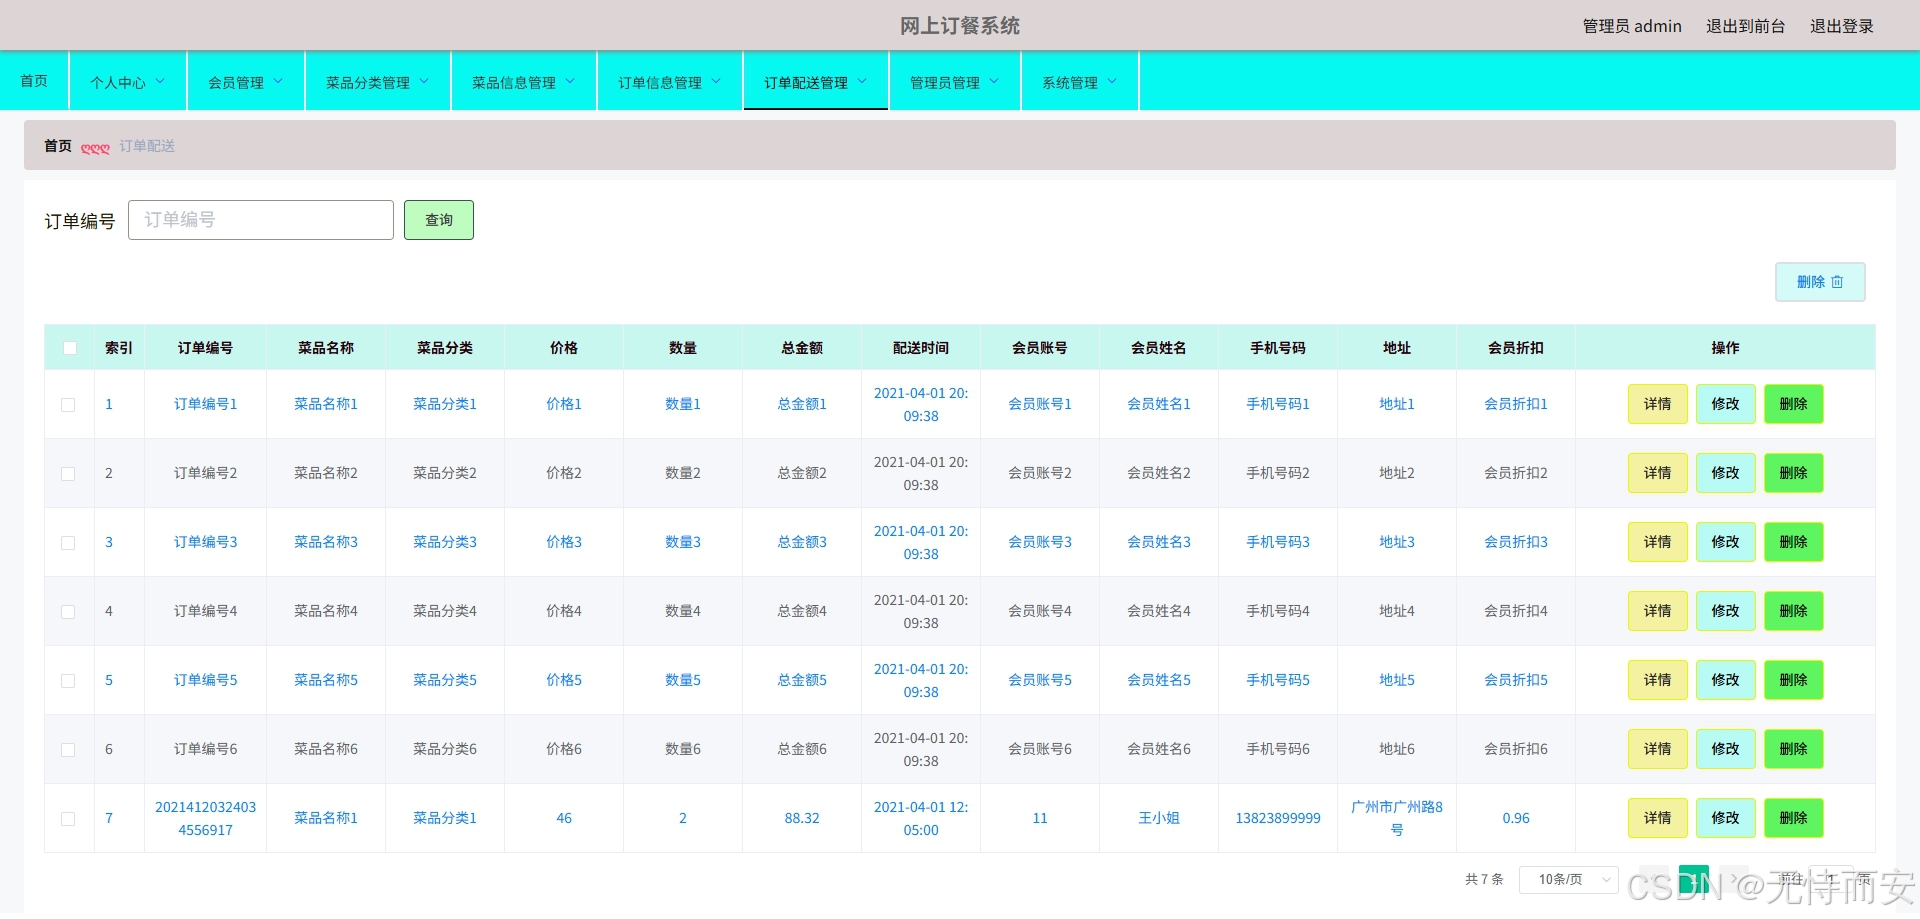Open 详情 for row 订单编号6

tap(1658, 749)
